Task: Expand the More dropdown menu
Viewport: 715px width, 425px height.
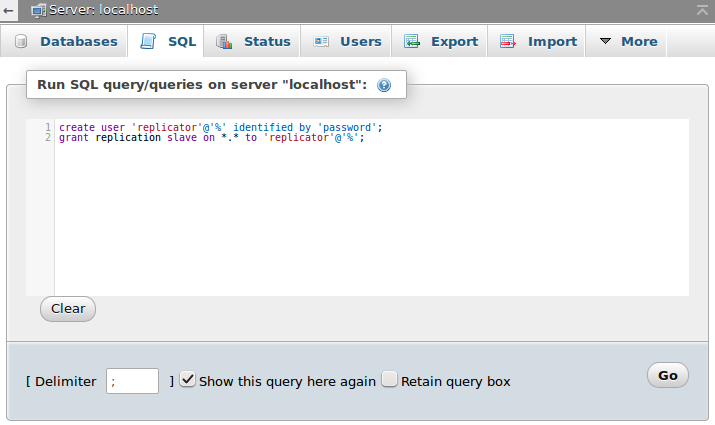Action: point(627,42)
